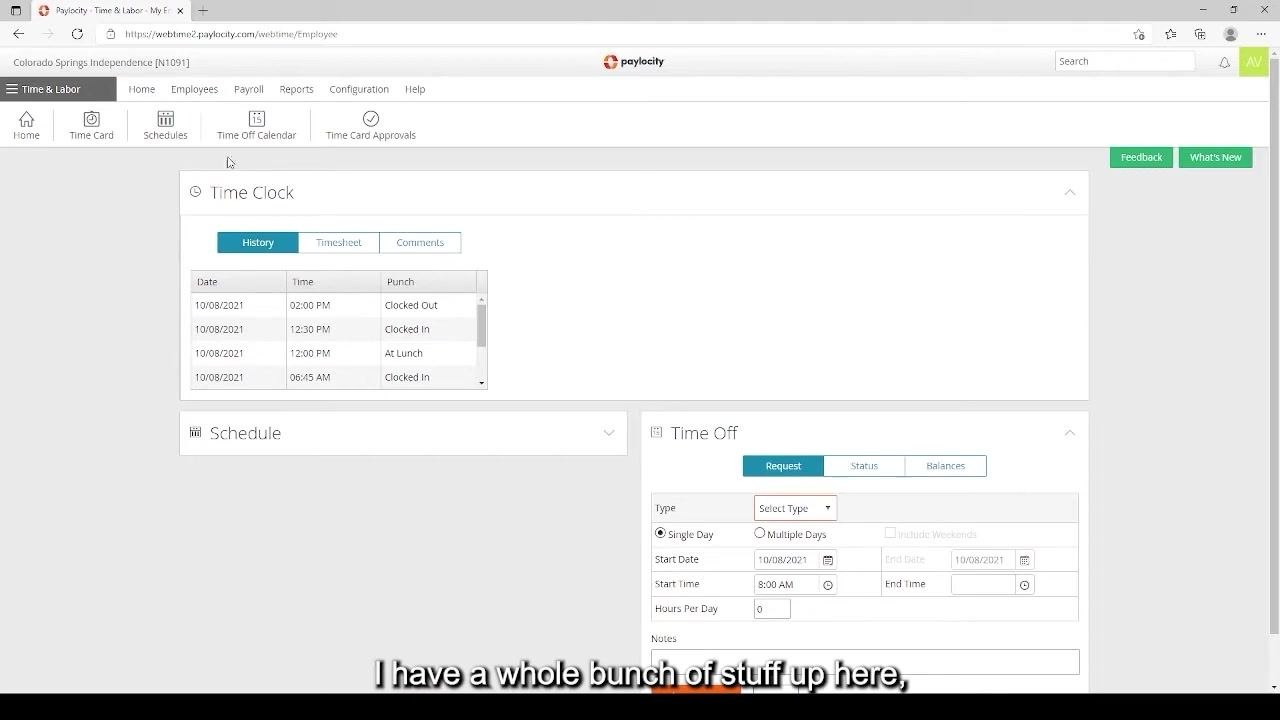
Task: Open the Time Card icon
Action: 91,125
